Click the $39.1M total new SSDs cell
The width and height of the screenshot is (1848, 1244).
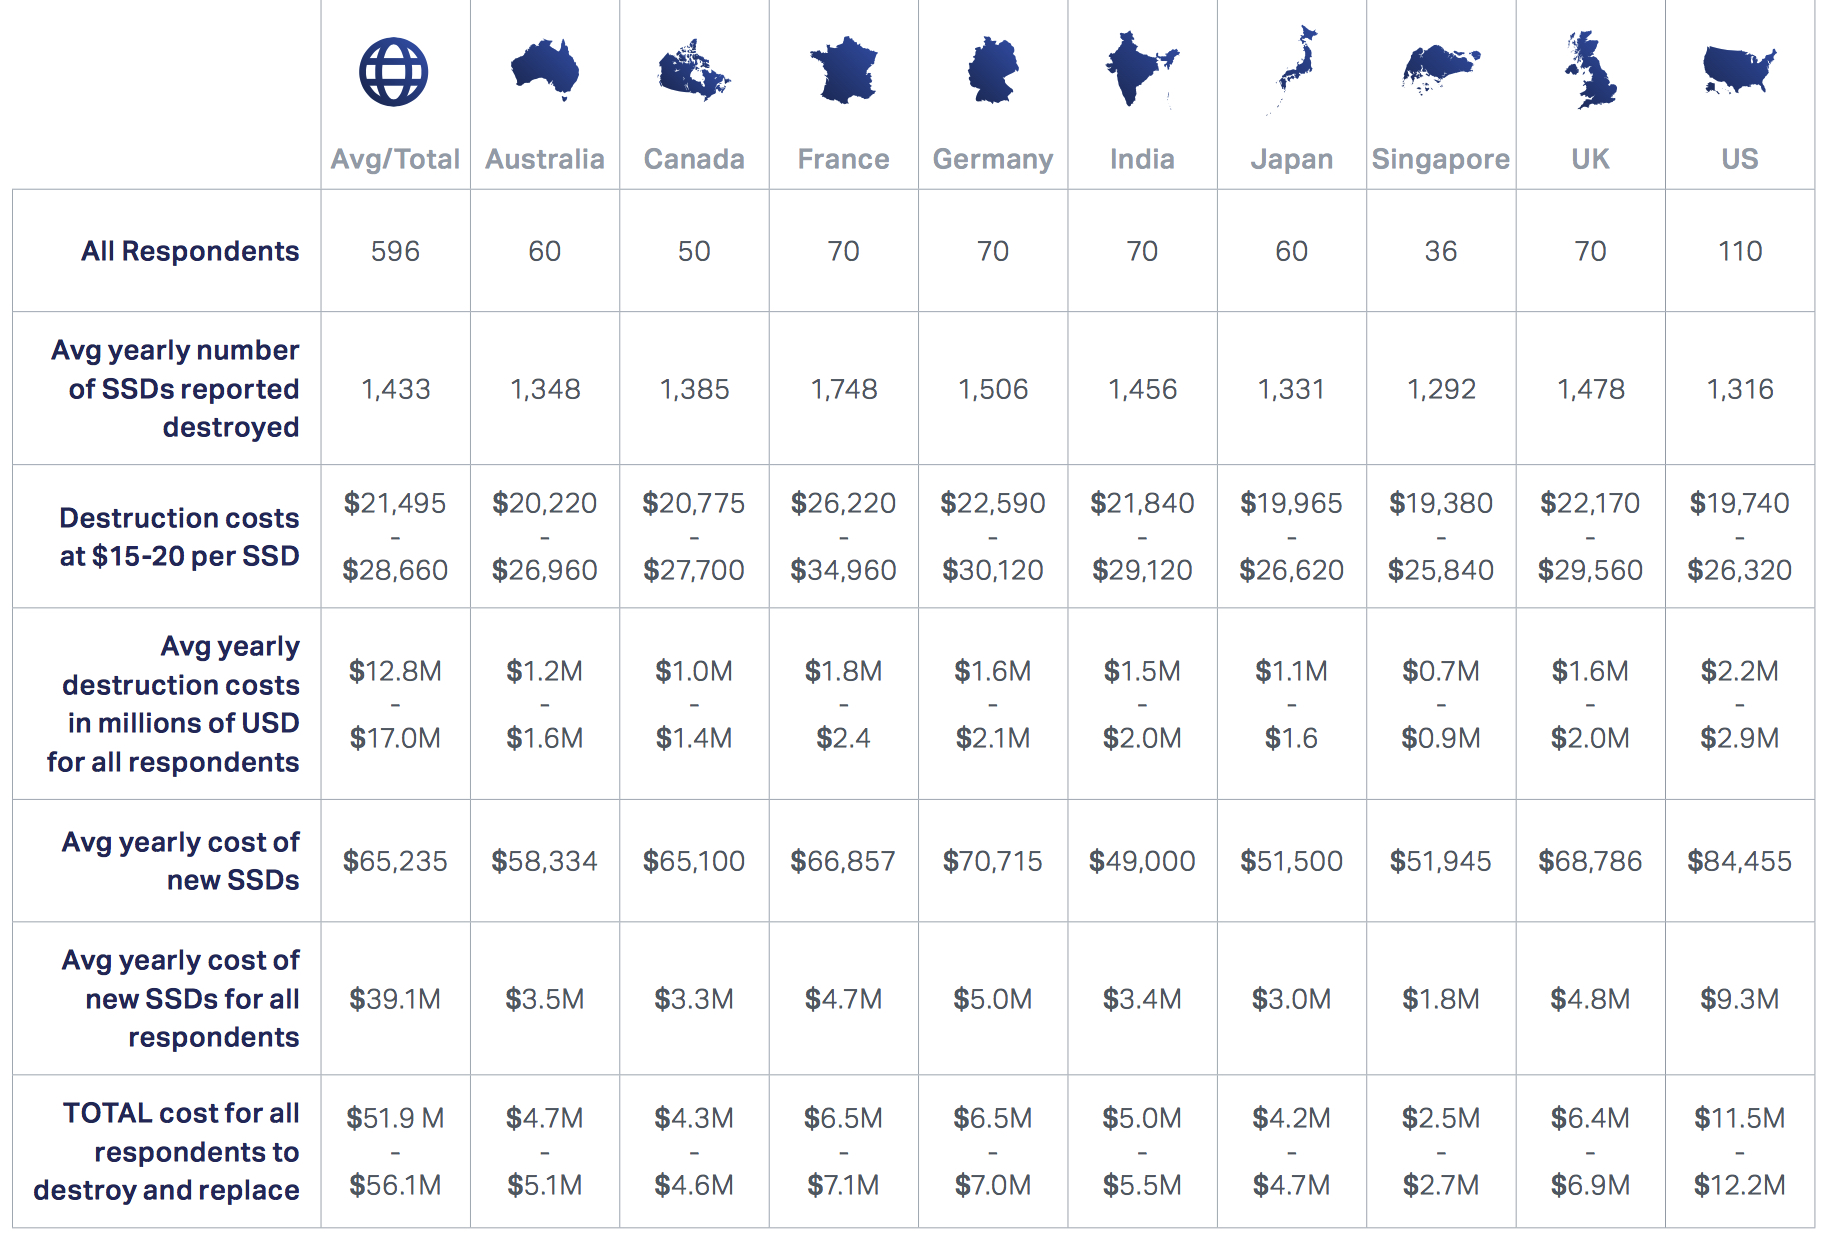click(x=395, y=999)
